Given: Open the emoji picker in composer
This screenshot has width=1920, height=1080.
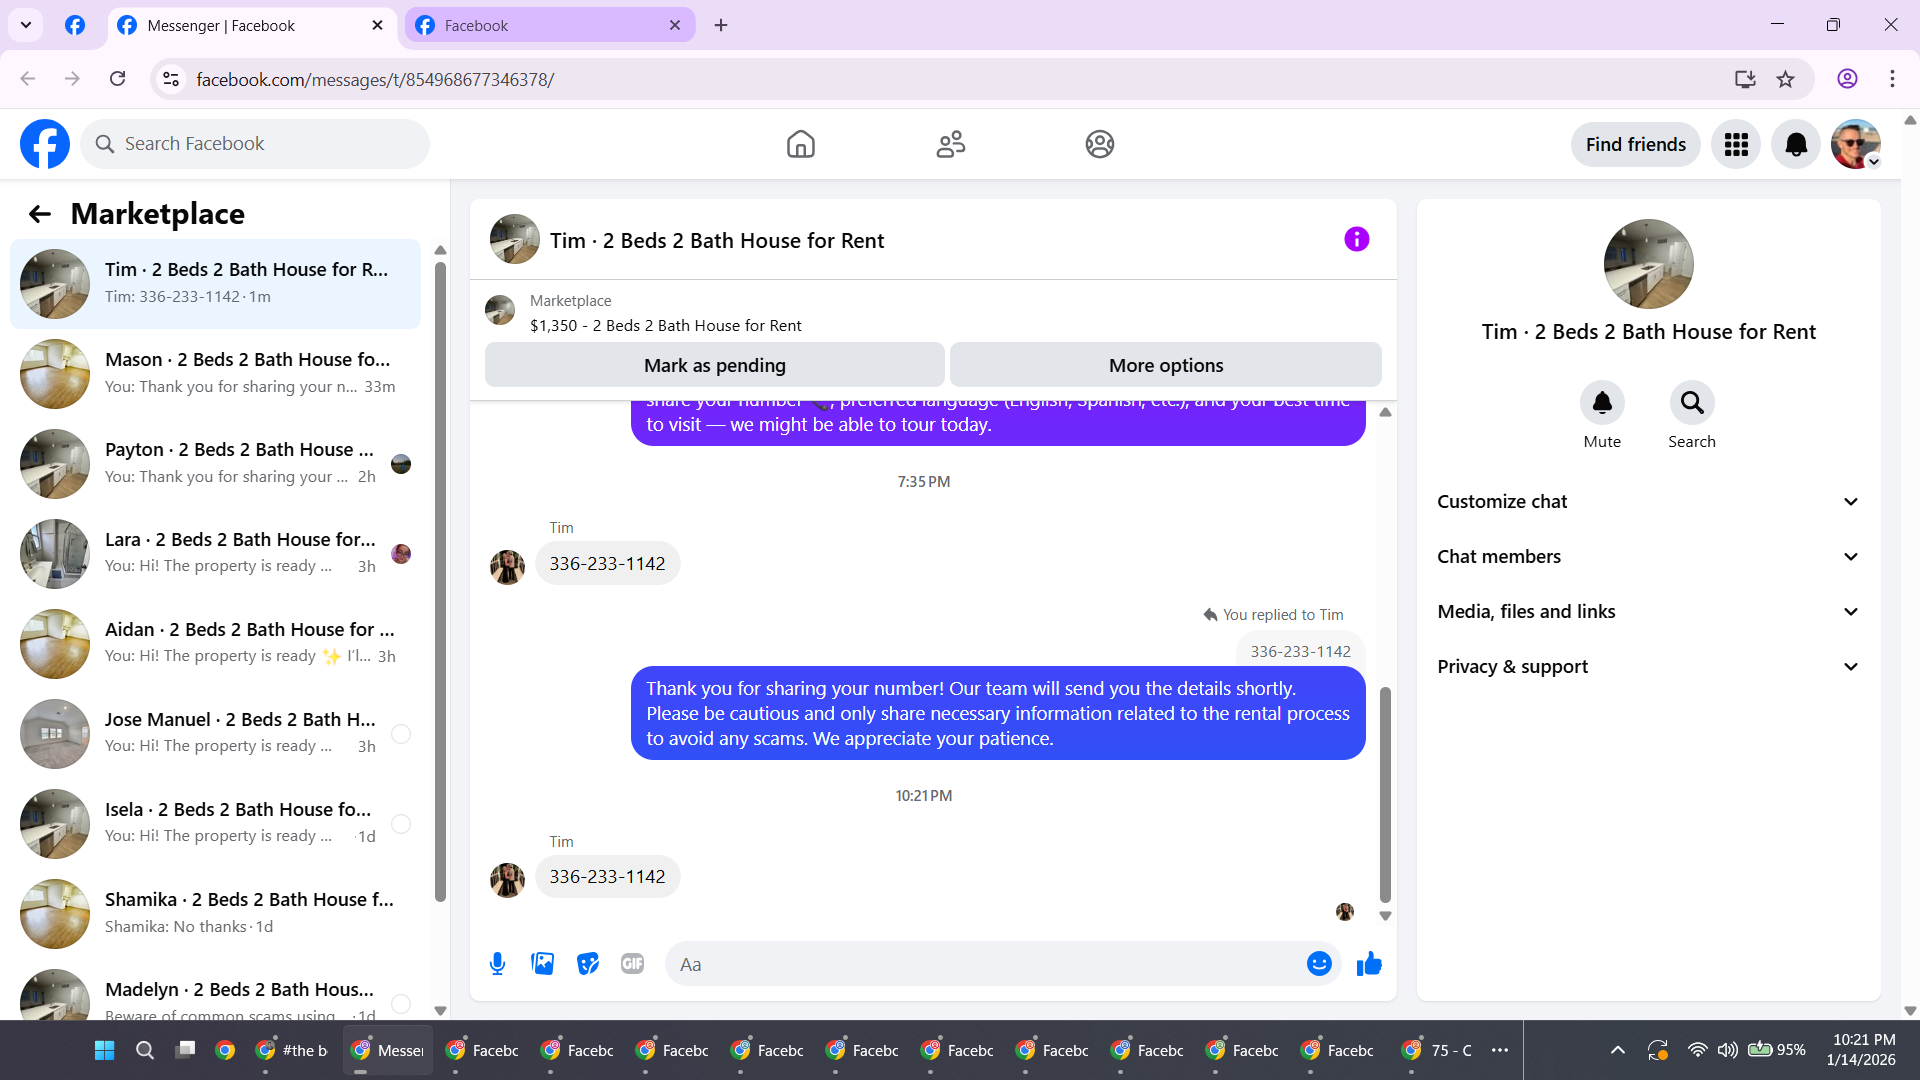Looking at the screenshot, I should [x=1319, y=964].
